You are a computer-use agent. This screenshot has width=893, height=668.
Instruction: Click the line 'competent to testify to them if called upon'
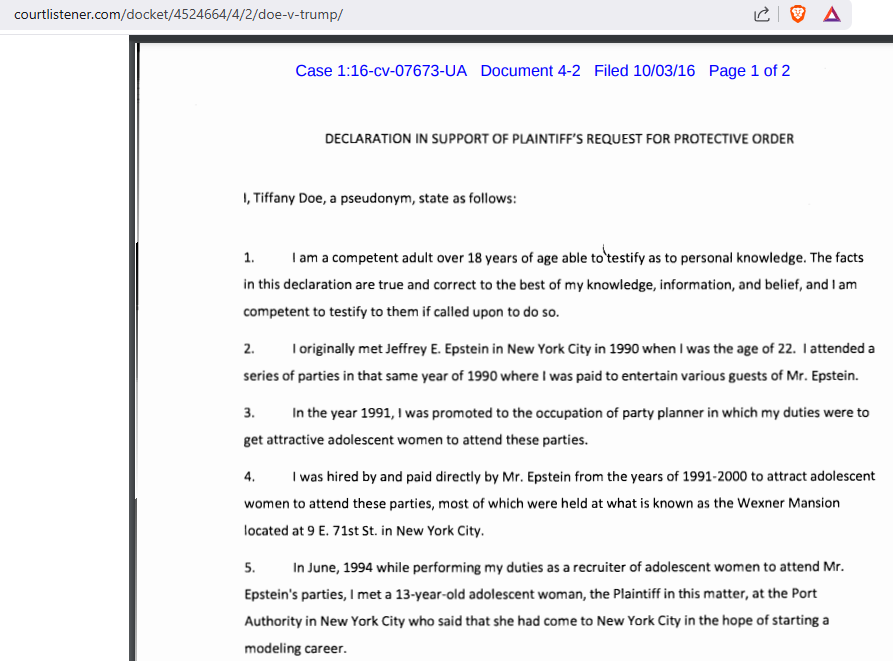402,312
